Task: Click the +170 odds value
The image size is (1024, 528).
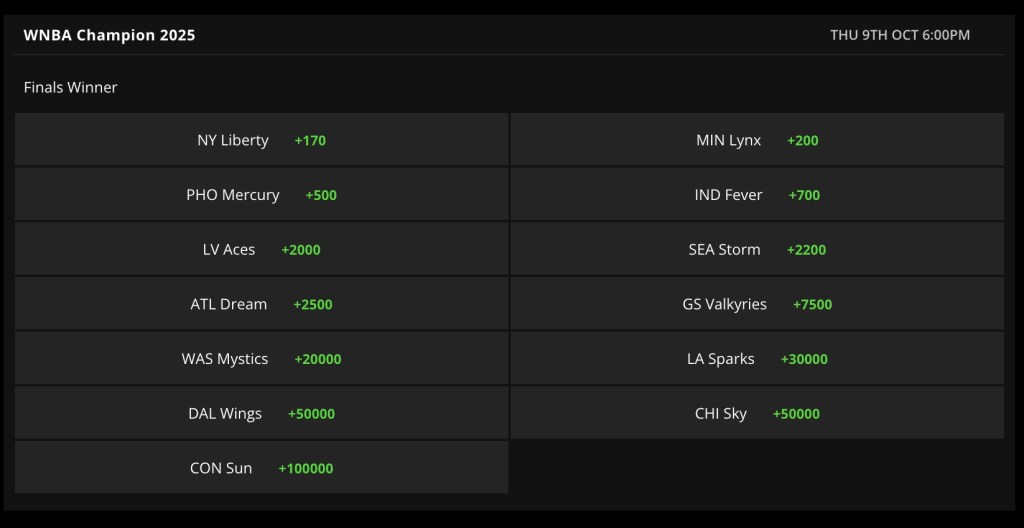Action: [310, 140]
